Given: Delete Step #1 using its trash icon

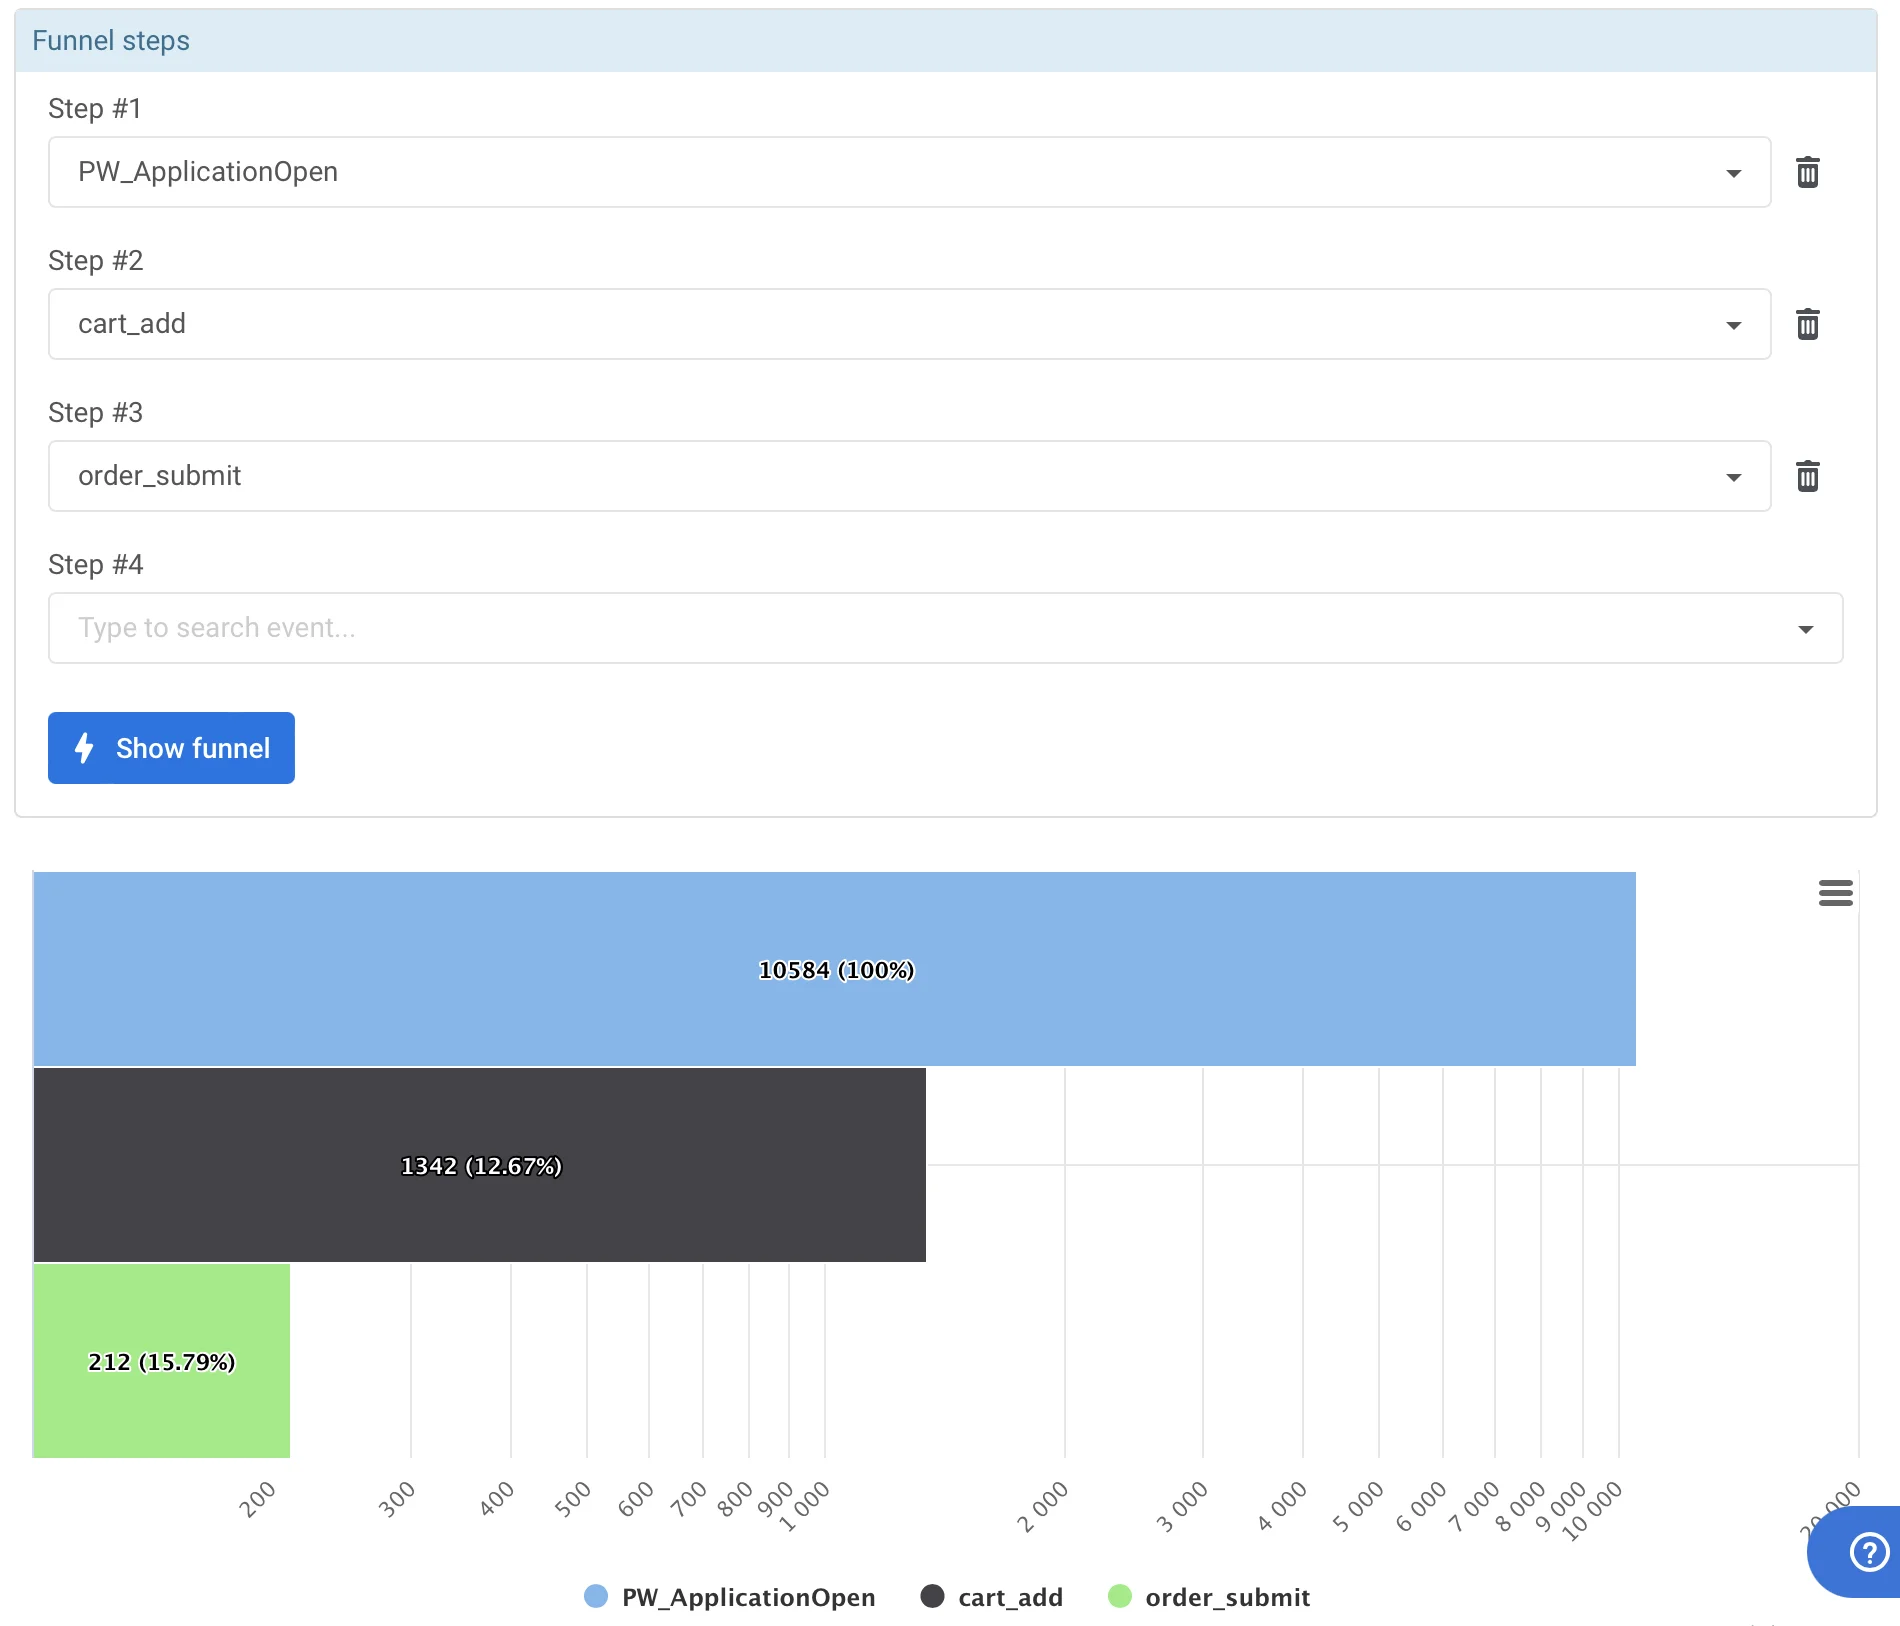Looking at the screenshot, I should [1807, 172].
